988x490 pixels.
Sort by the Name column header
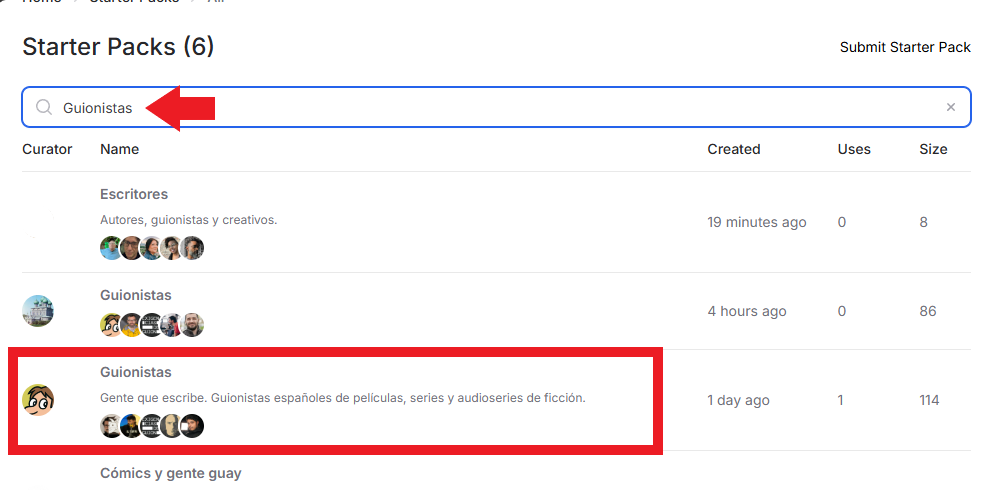120,149
